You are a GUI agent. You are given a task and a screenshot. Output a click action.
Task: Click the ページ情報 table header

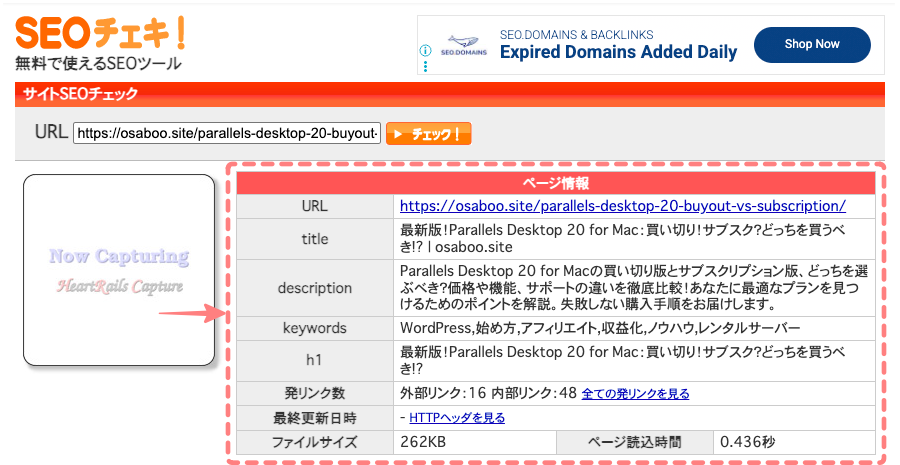[x=556, y=183]
